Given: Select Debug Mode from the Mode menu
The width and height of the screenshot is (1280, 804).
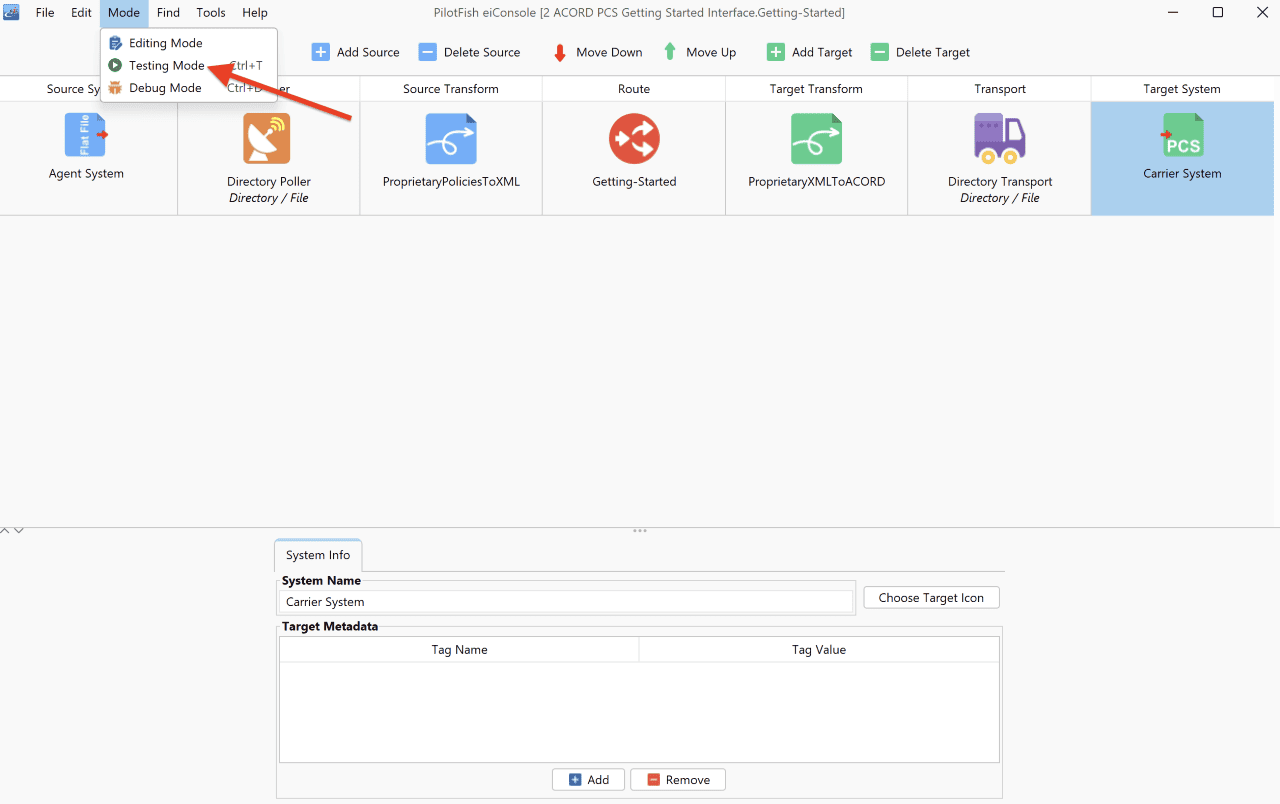Looking at the screenshot, I should 188,88.
